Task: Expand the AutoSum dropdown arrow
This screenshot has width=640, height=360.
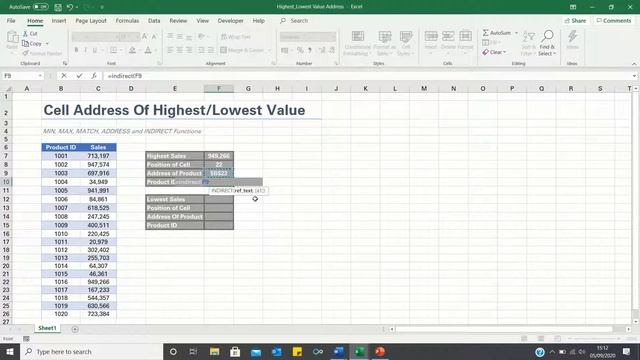Action: click(x=516, y=33)
